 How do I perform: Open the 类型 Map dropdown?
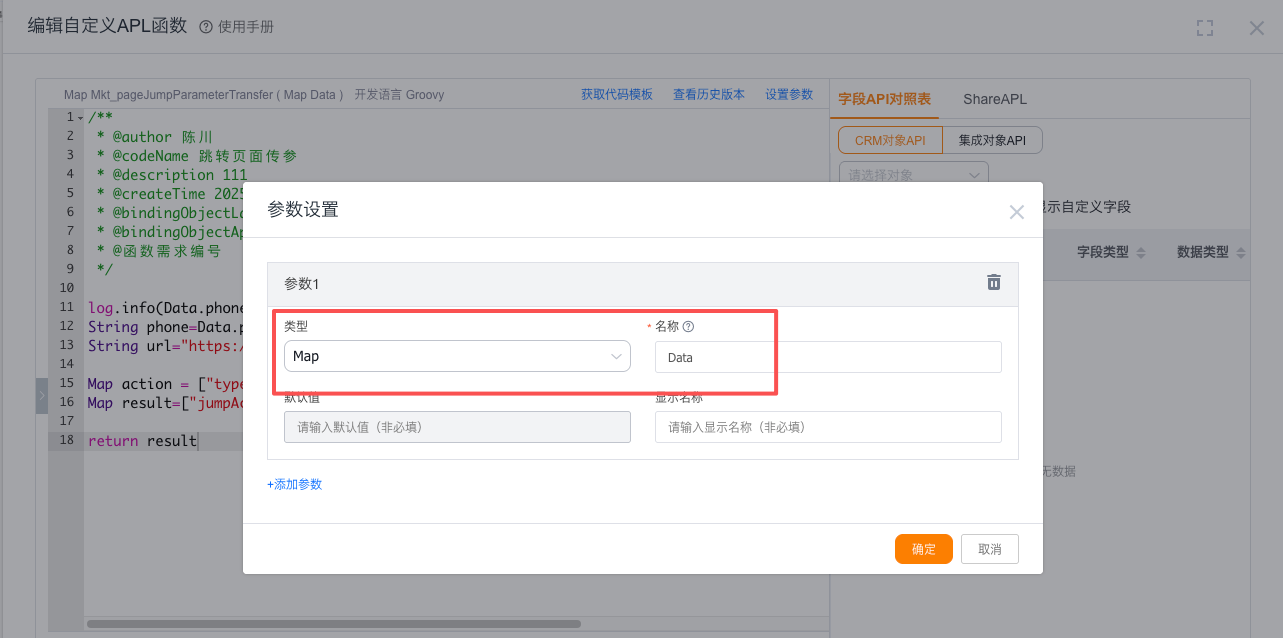457,357
